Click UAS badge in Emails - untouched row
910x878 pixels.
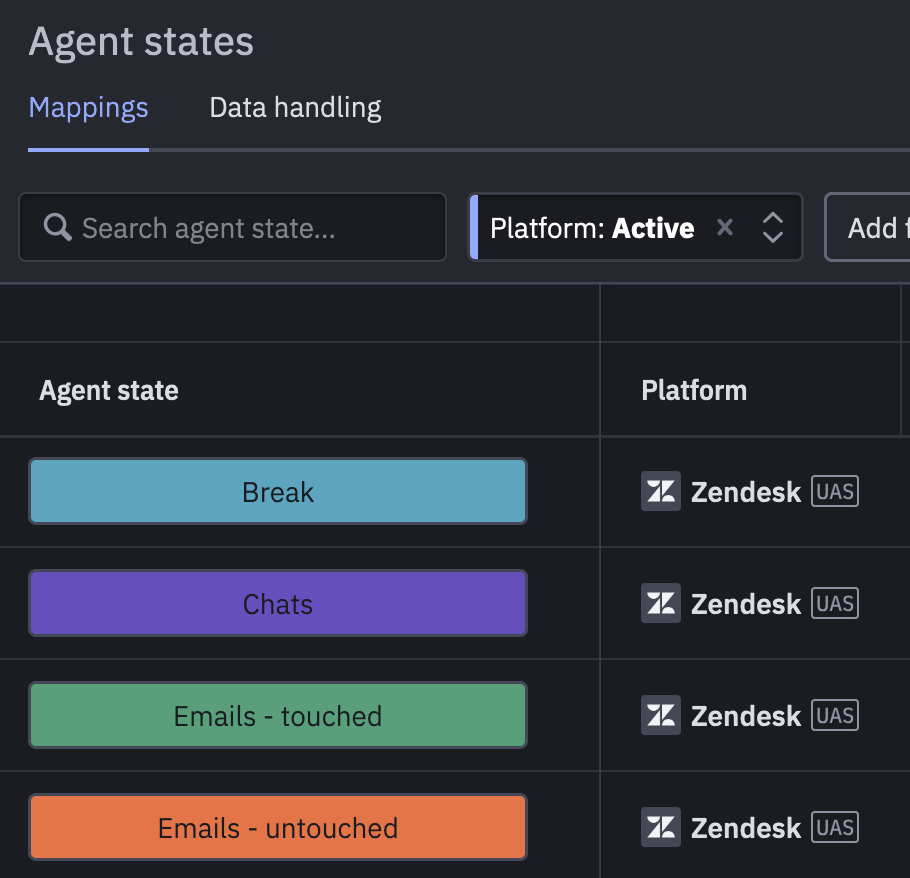835,828
